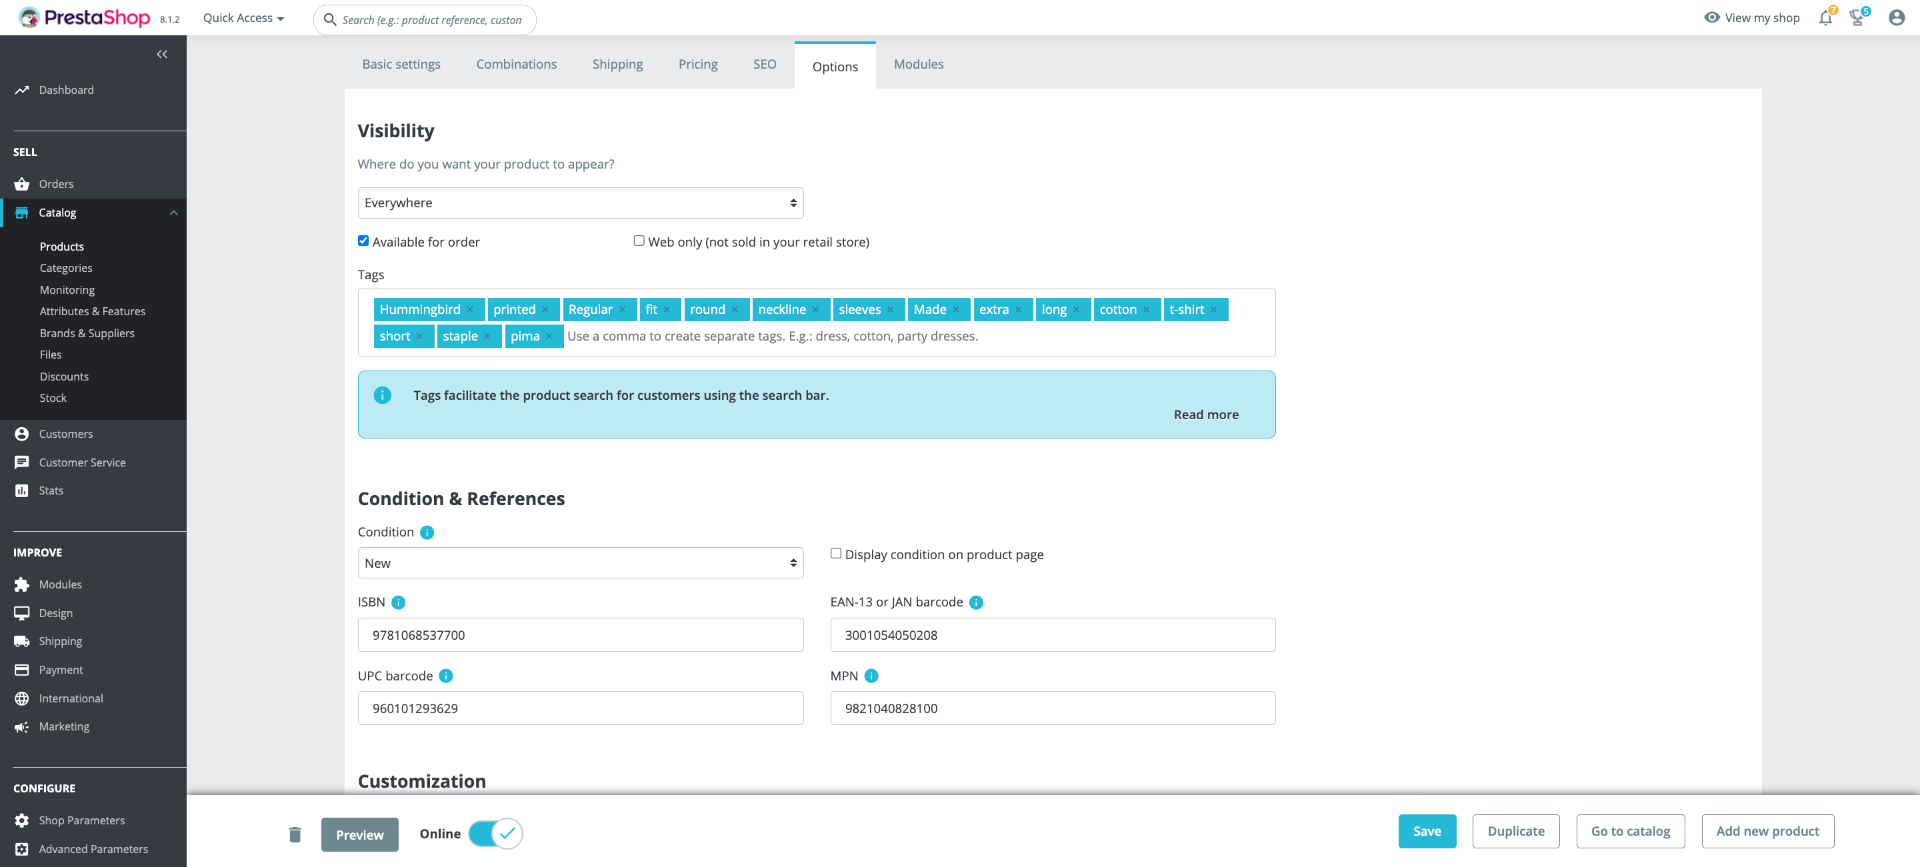Select the Options tab

pos(835,66)
